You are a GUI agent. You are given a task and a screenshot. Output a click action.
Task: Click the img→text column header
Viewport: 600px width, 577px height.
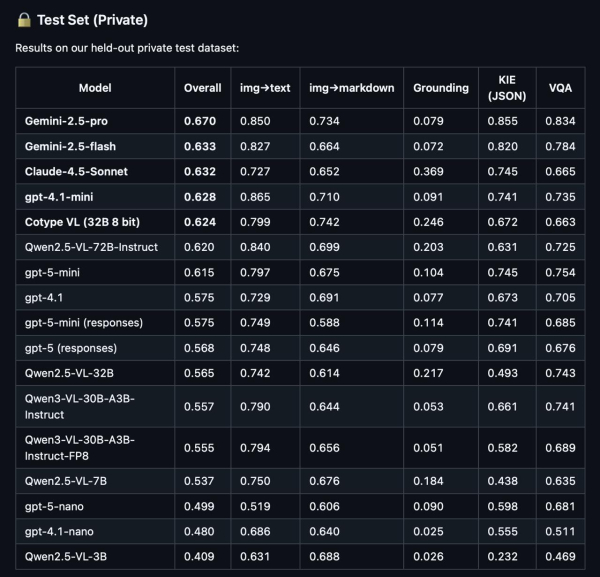(266, 88)
